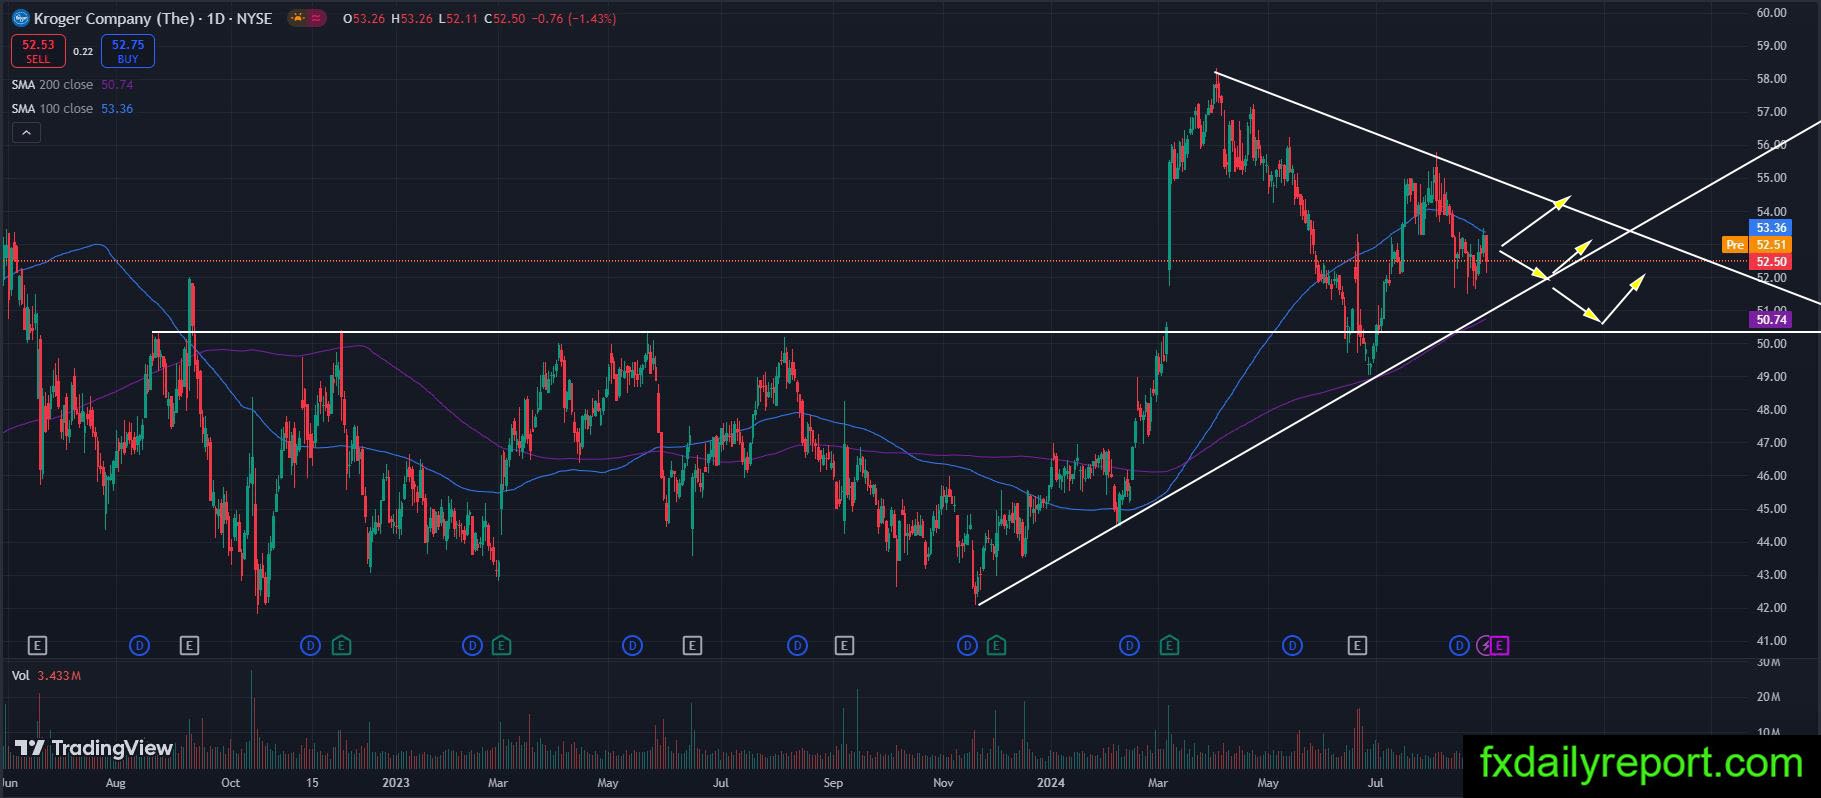The image size is (1821, 798).
Task: Click the 42.00 price axis label
Action: pos(1771,608)
